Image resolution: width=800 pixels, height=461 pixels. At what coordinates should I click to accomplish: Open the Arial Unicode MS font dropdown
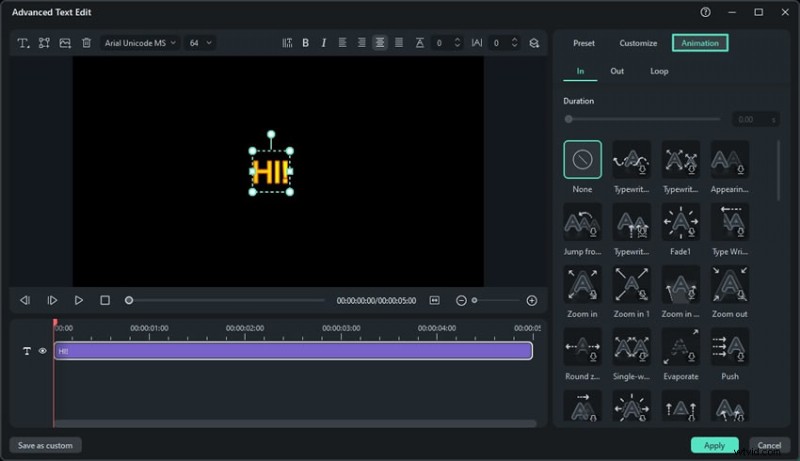pos(140,43)
